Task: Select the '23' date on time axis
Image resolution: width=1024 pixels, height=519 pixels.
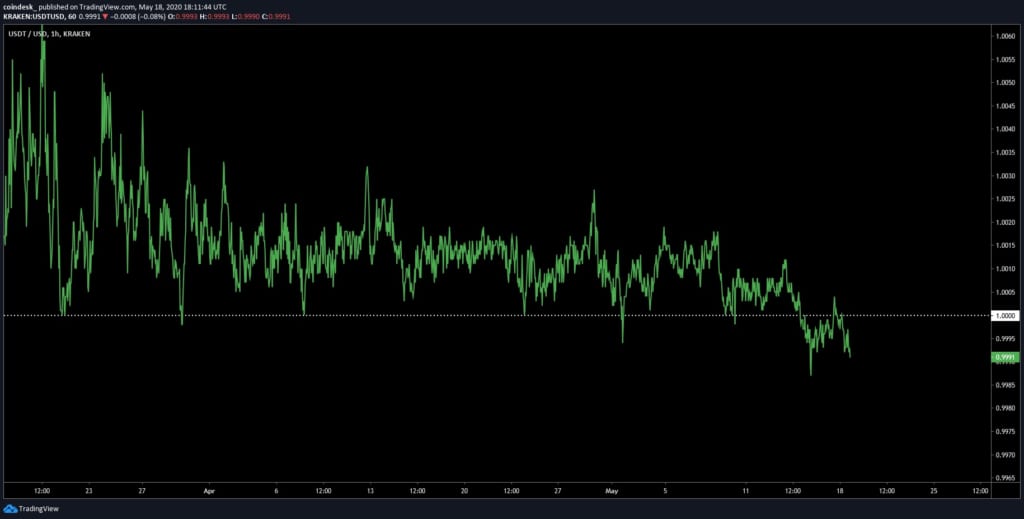Action: point(89,491)
